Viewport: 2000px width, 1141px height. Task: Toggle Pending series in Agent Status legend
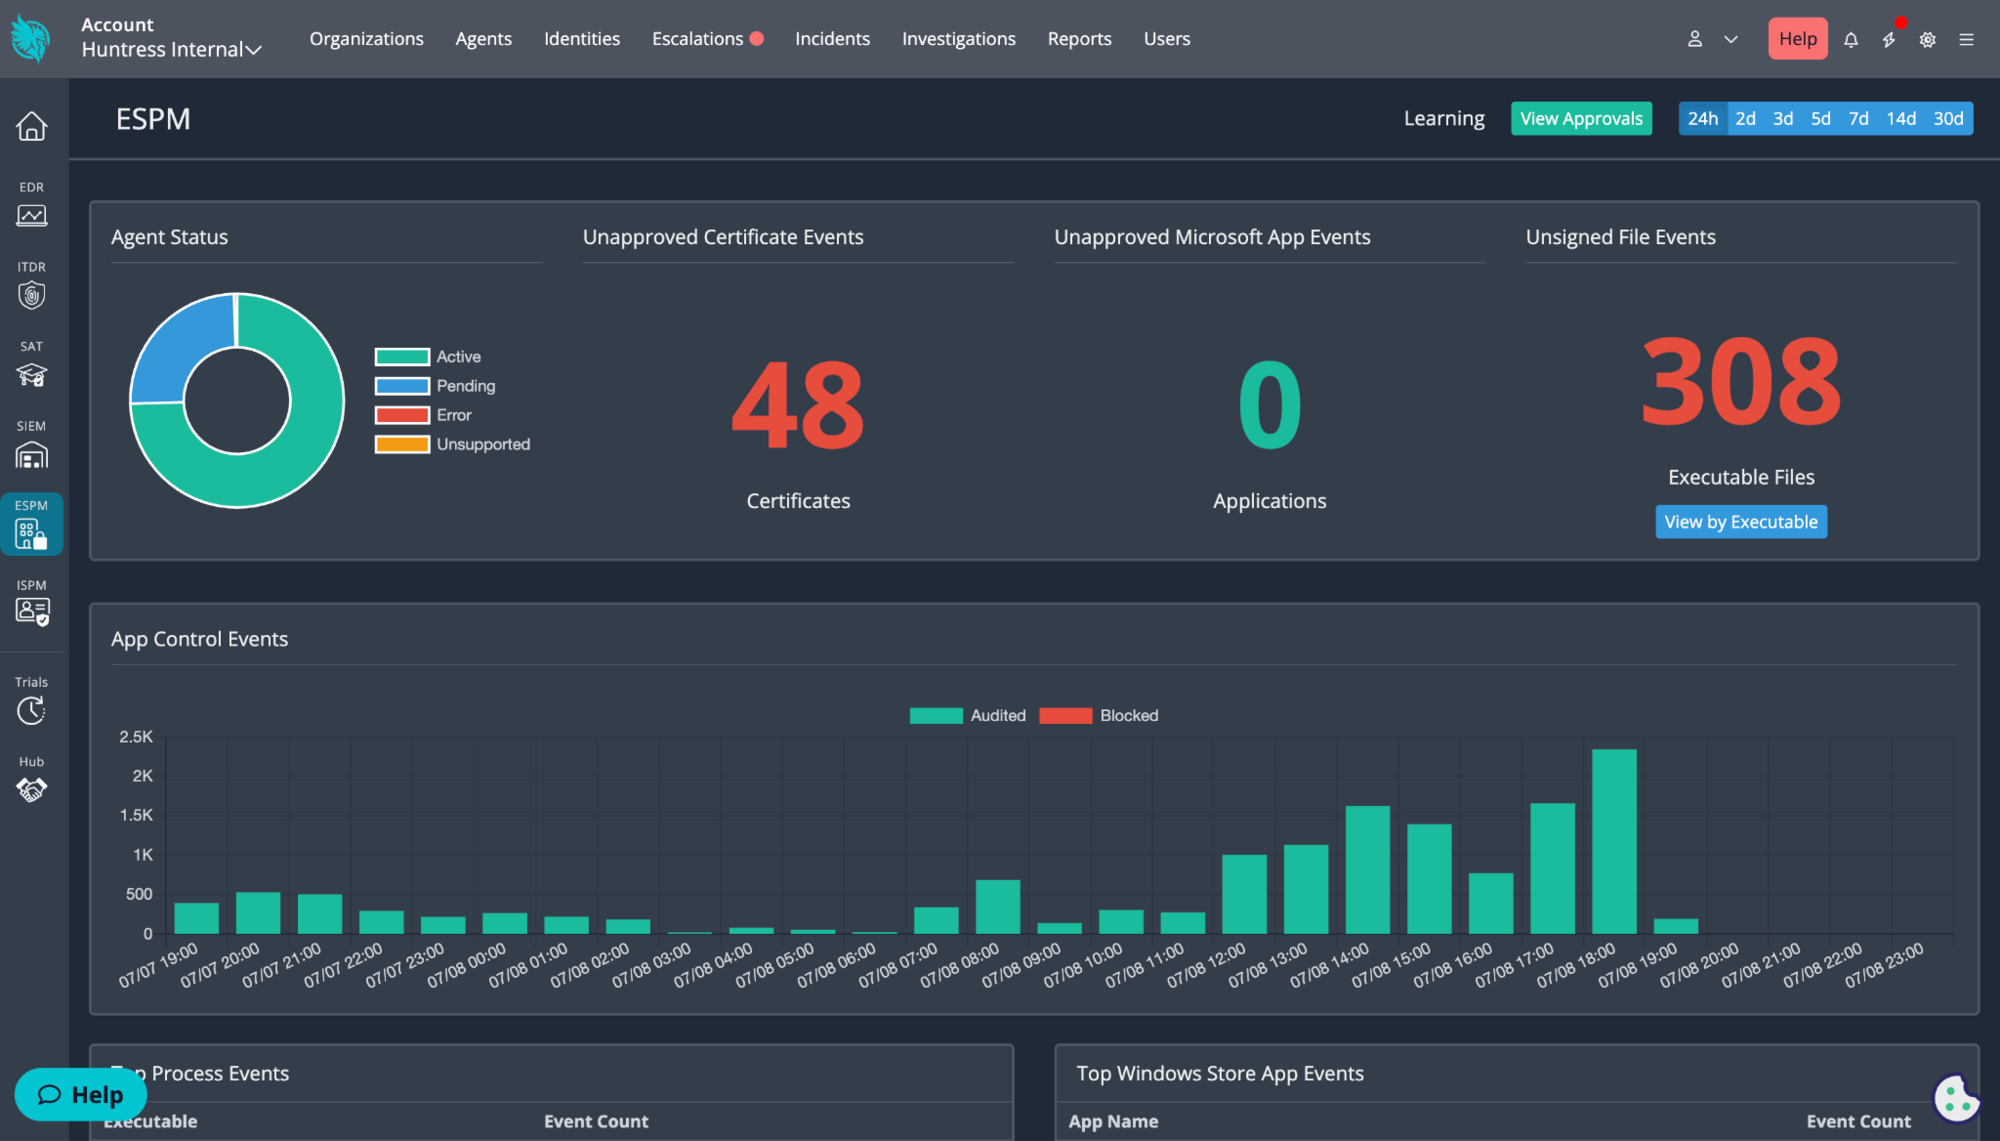click(x=435, y=386)
